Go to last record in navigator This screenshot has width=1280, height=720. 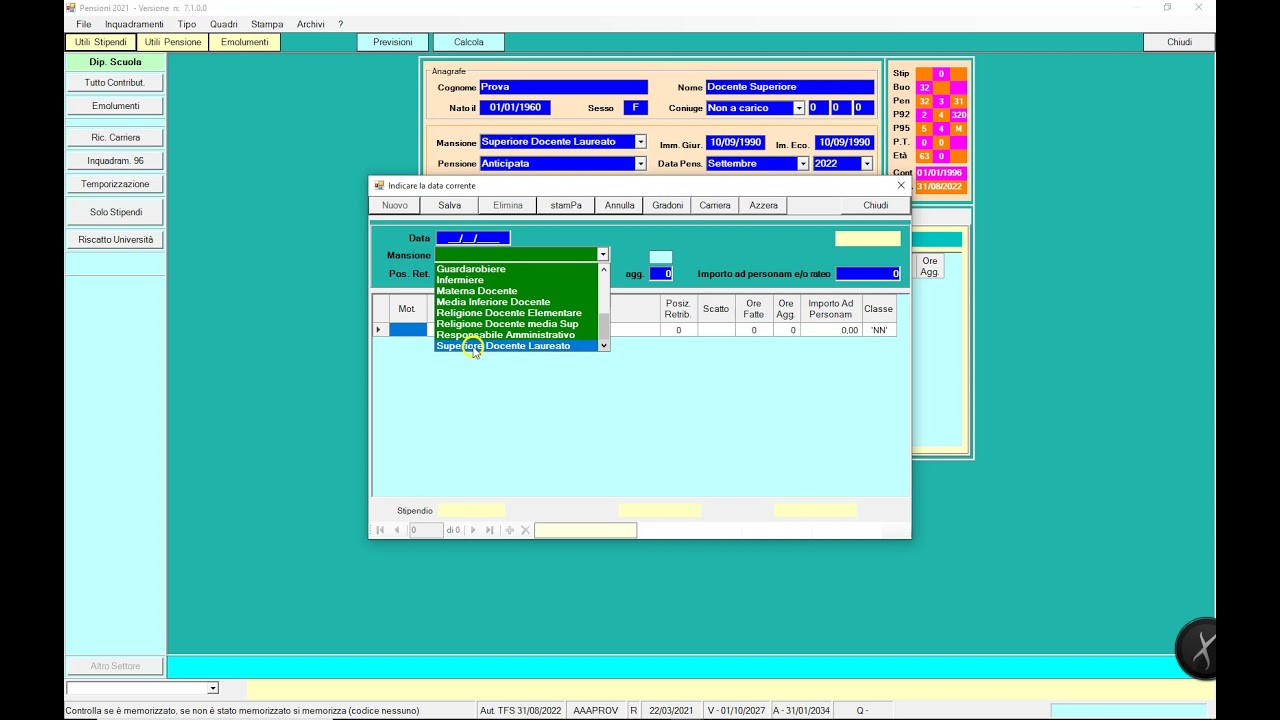tap(489, 530)
